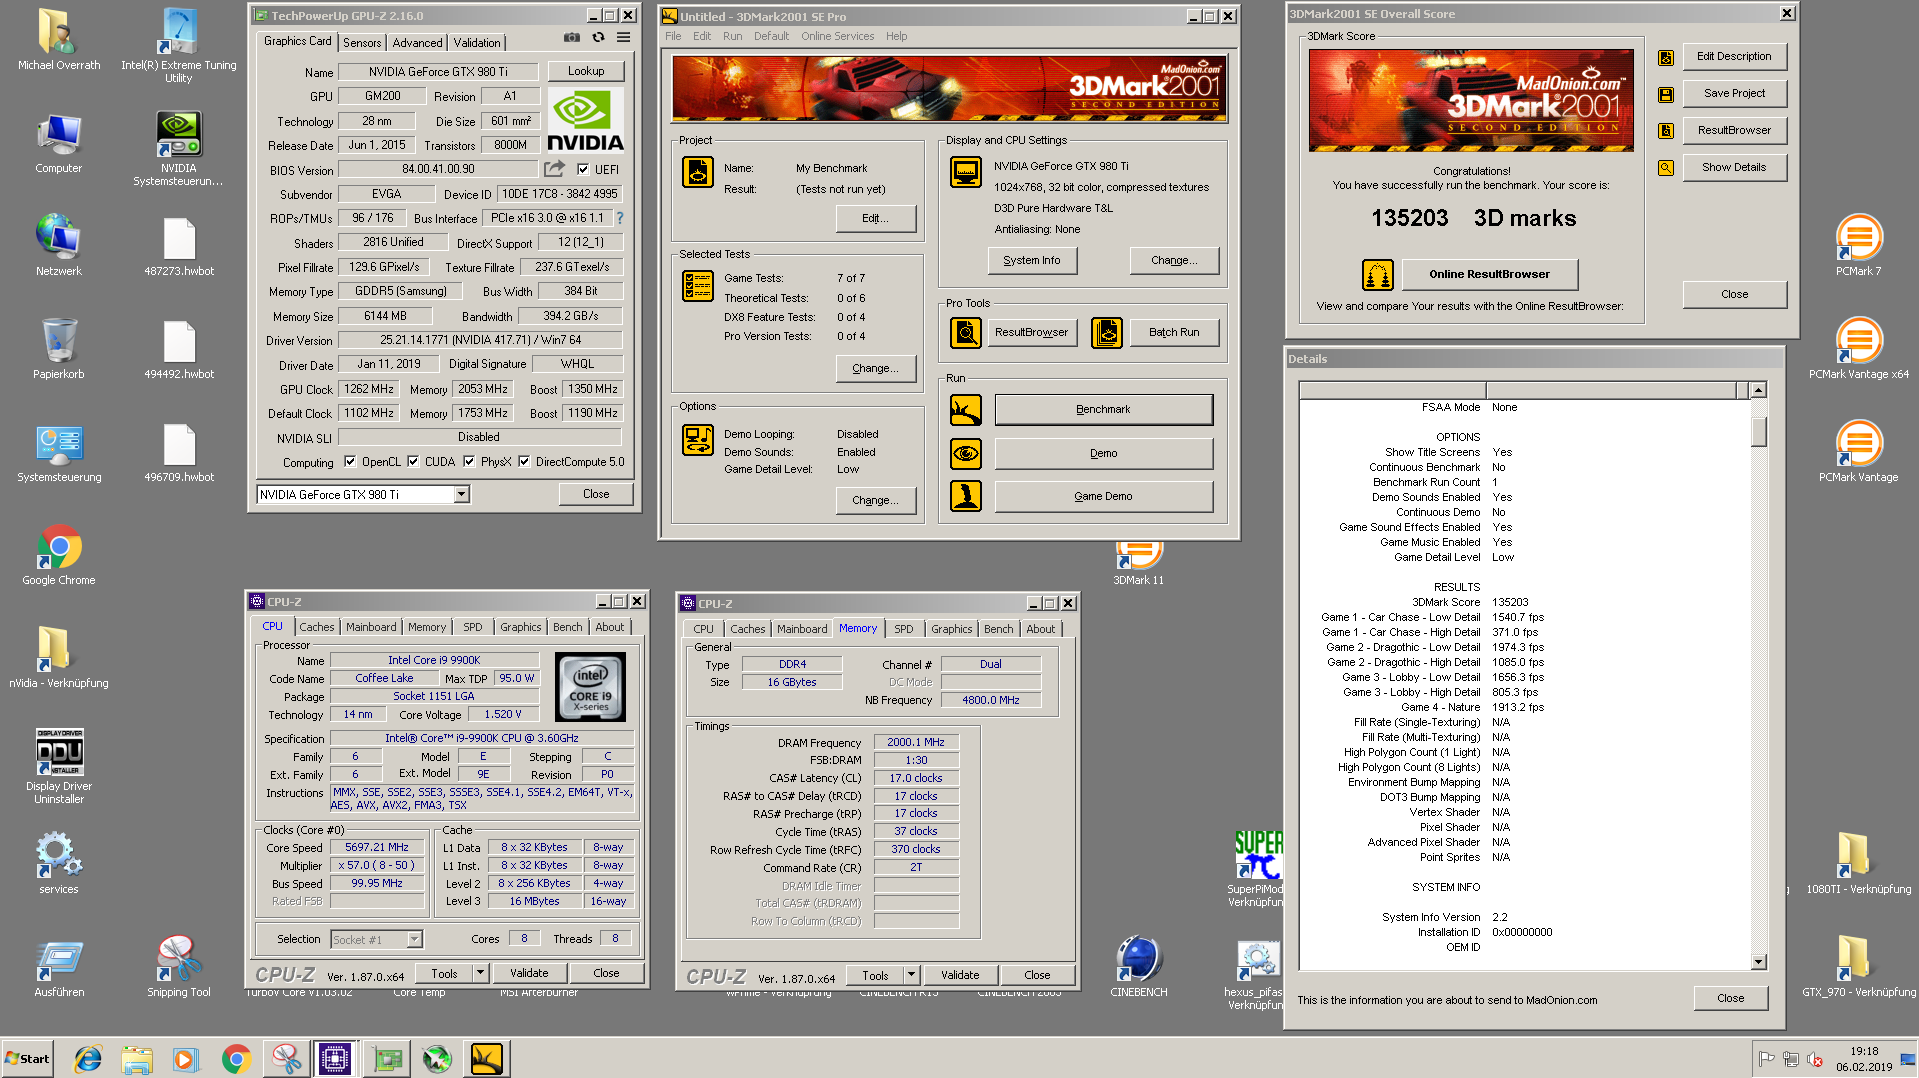Screen dimensions: 1919x1078
Task: Click the Online ResultBrowser icon
Action: pos(1378,274)
